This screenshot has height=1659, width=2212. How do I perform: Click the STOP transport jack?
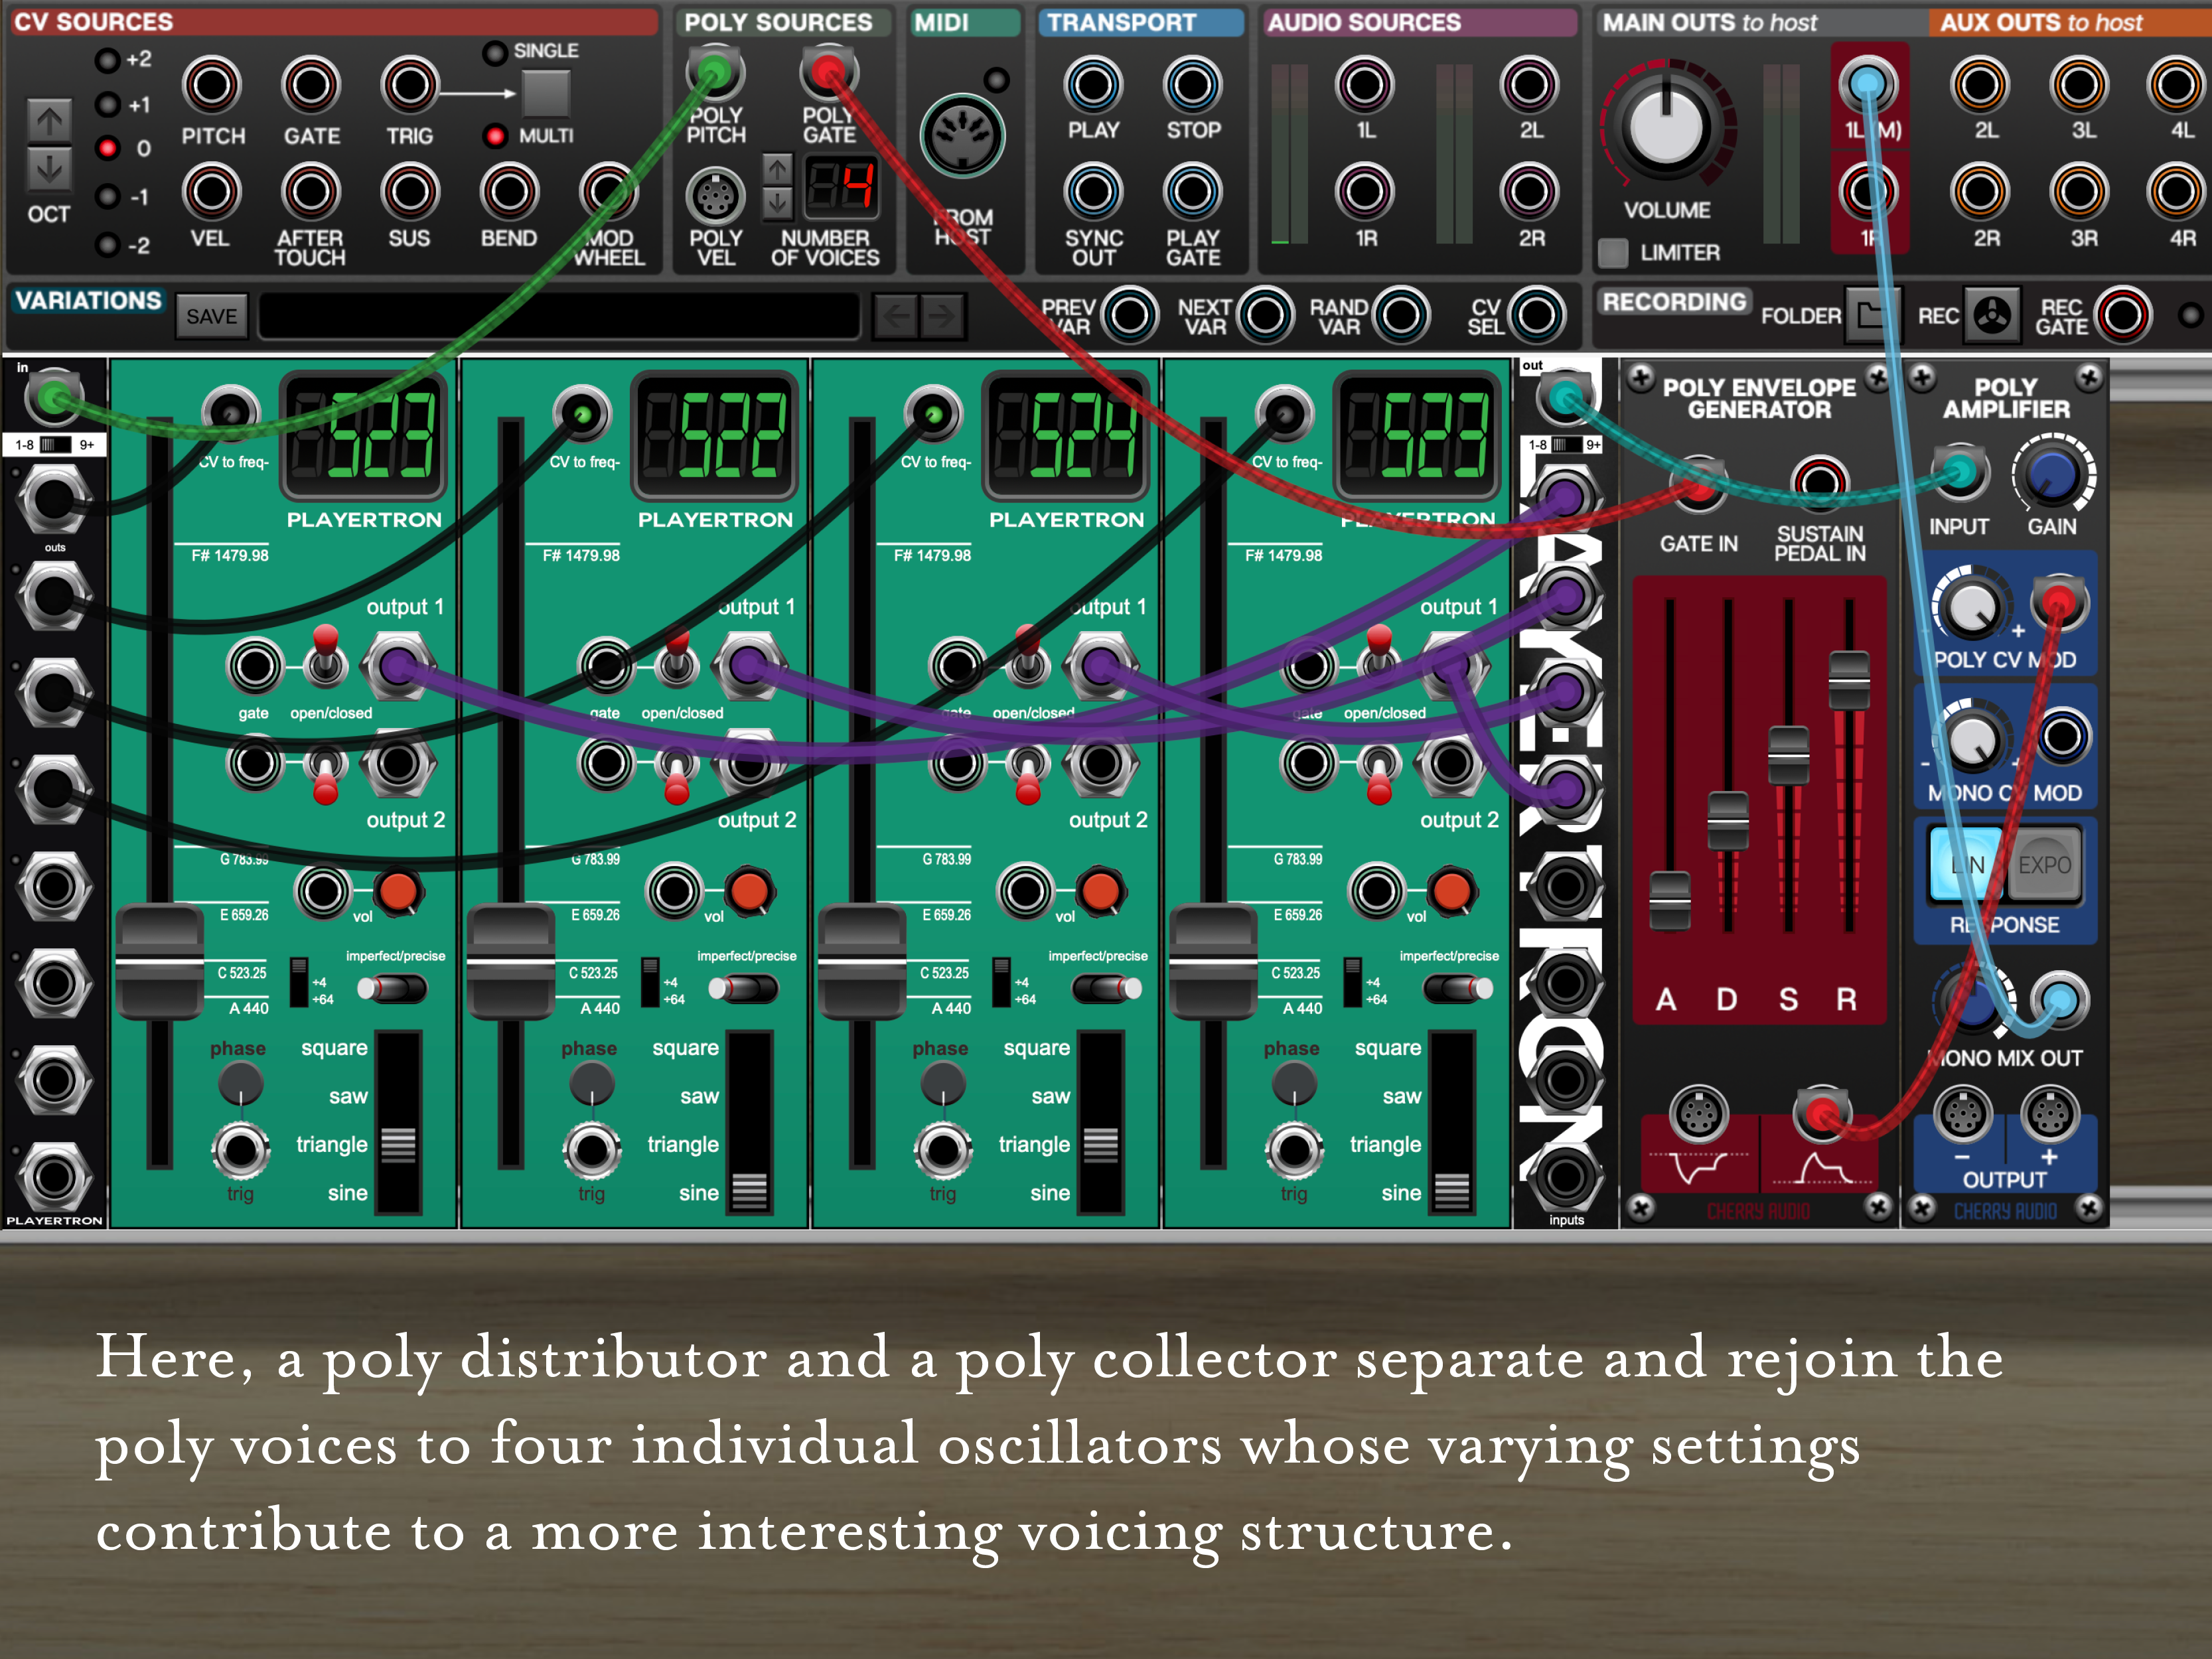pos(1192,86)
